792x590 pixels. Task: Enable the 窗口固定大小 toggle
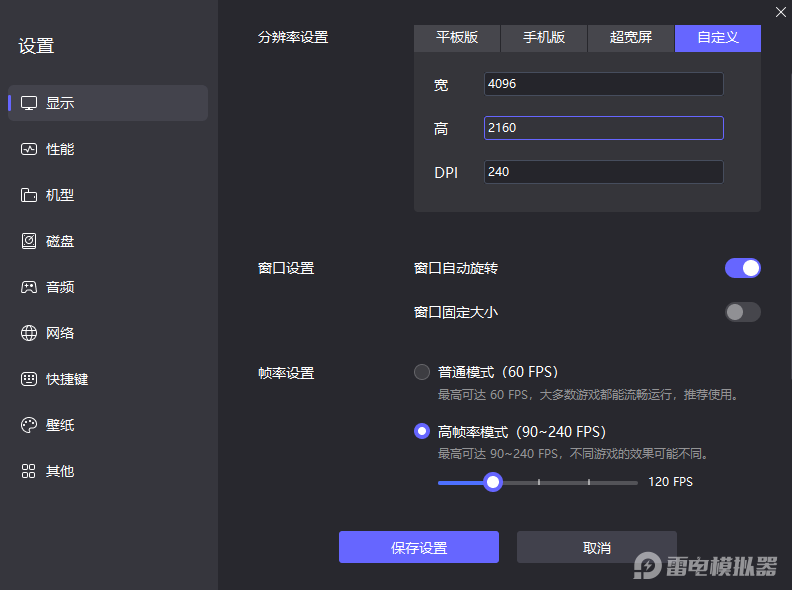(742, 312)
